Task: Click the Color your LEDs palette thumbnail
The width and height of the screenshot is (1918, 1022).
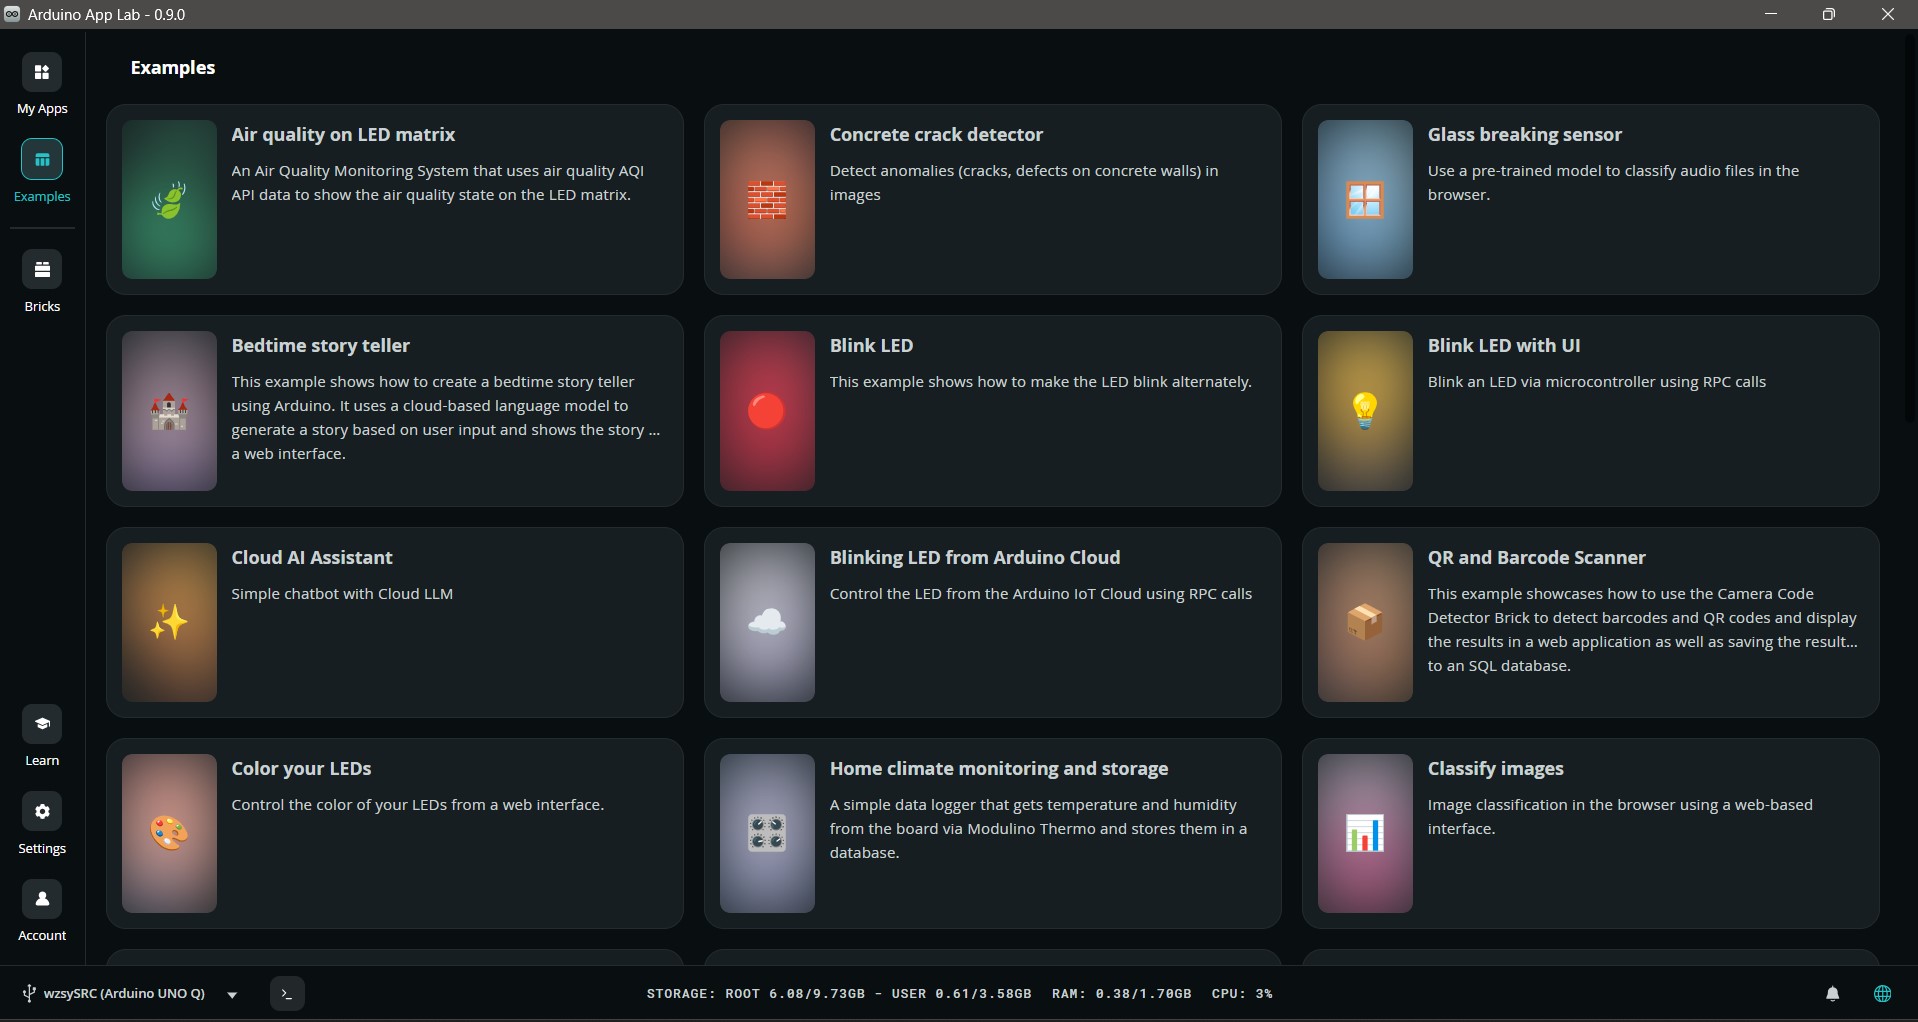Action: pos(169,833)
